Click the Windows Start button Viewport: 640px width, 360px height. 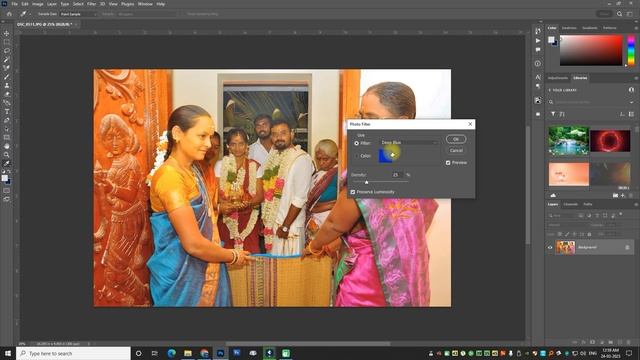tap(8, 353)
